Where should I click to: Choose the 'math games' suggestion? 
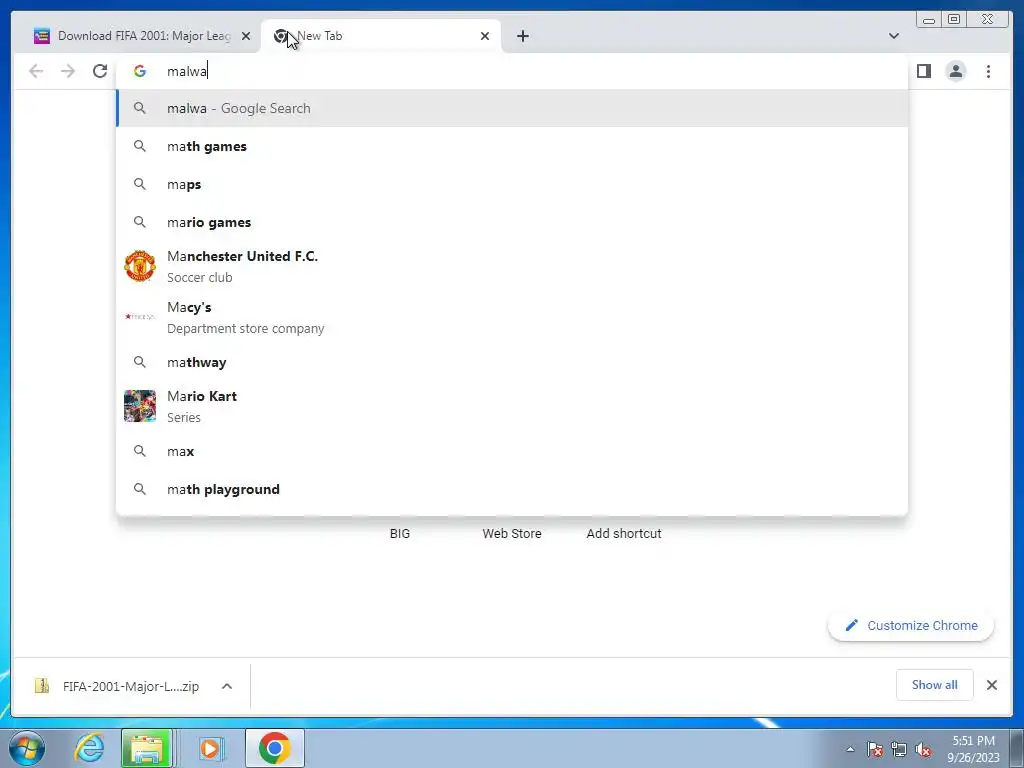(512, 146)
